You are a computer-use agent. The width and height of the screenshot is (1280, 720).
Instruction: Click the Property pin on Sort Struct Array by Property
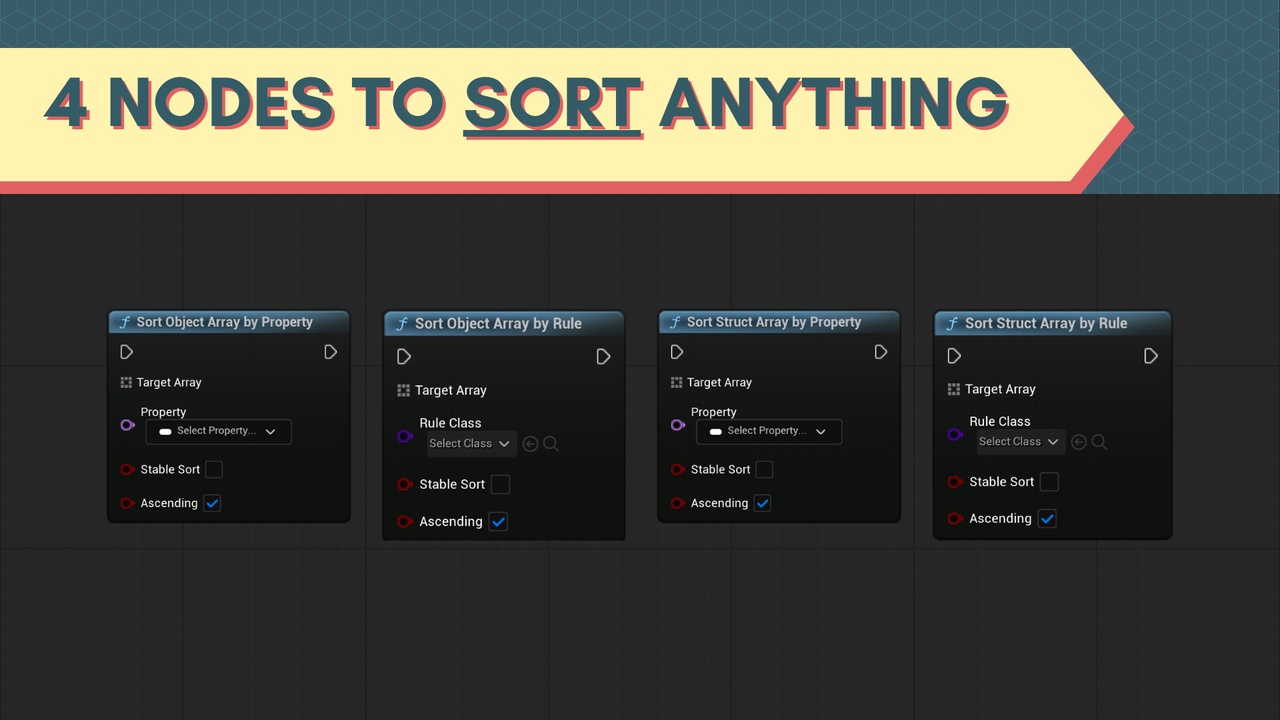pyautogui.click(x=677, y=425)
